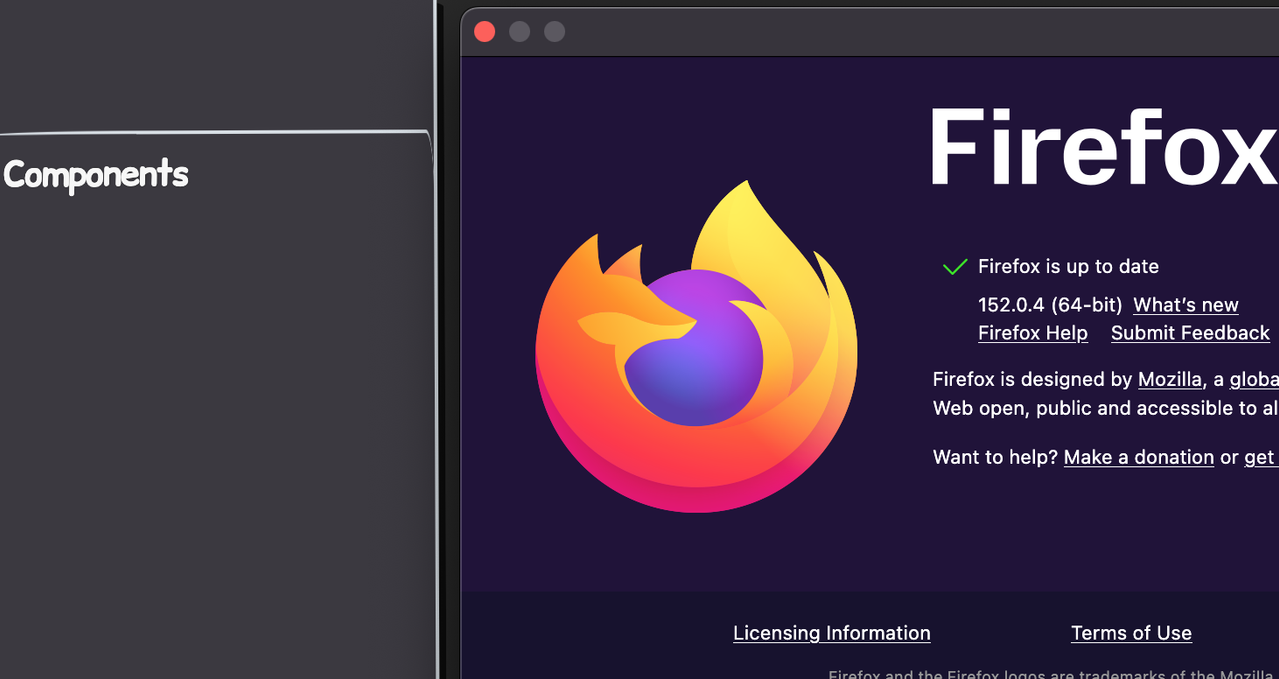Click the Firefox logo image
The height and width of the screenshot is (679, 1279).
(x=696, y=346)
